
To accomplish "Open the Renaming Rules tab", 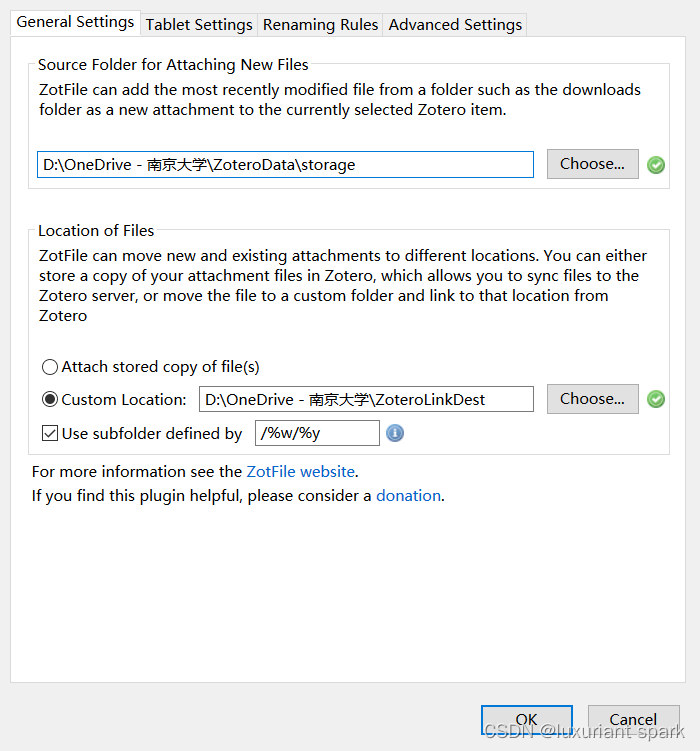I will [x=320, y=24].
